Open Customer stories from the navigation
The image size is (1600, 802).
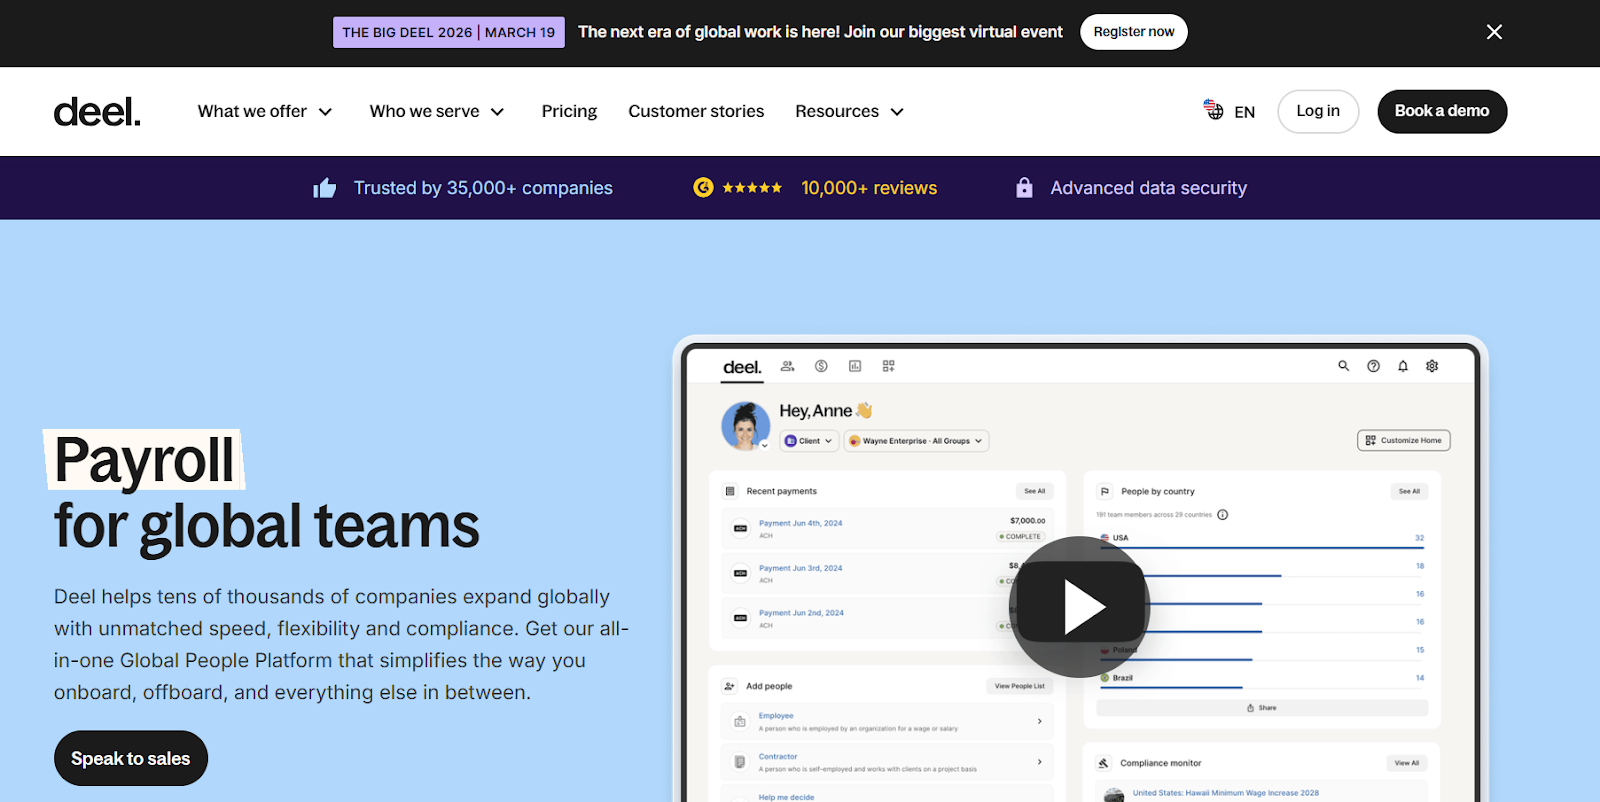coord(696,111)
